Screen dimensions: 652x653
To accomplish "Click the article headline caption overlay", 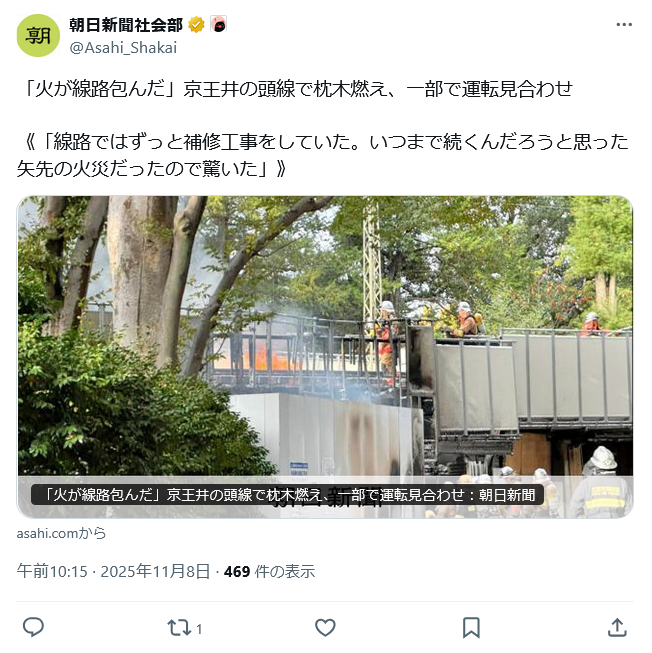I will tap(287, 495).
